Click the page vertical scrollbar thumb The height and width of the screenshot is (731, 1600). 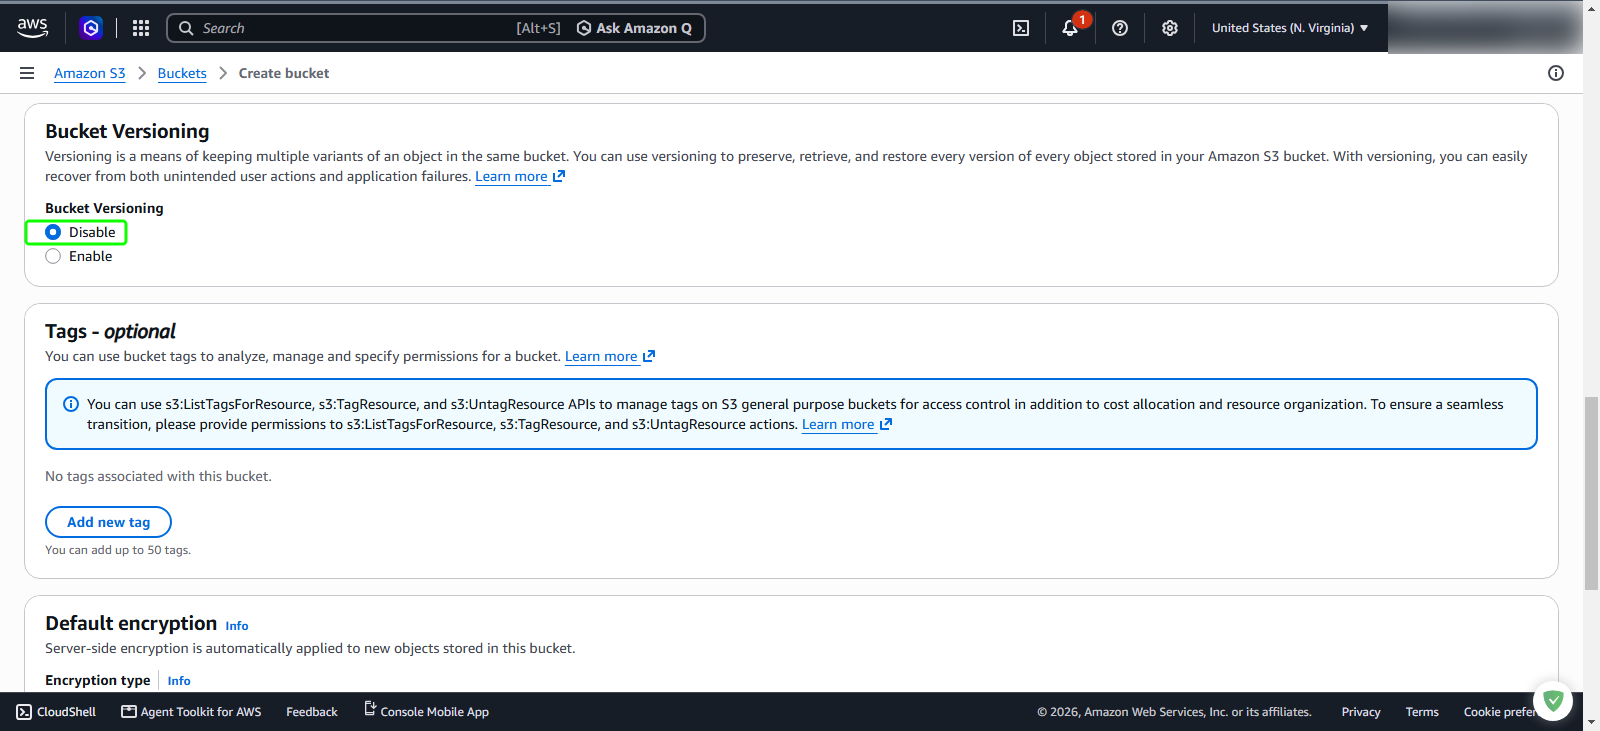tap(1591, 493)
